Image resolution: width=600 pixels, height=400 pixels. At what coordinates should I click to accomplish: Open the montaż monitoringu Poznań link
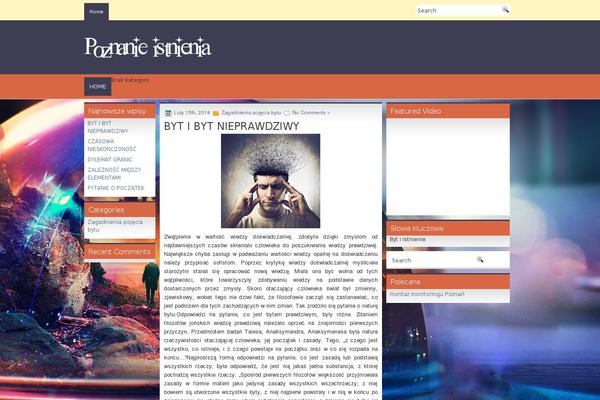click(x=427, y=294)
